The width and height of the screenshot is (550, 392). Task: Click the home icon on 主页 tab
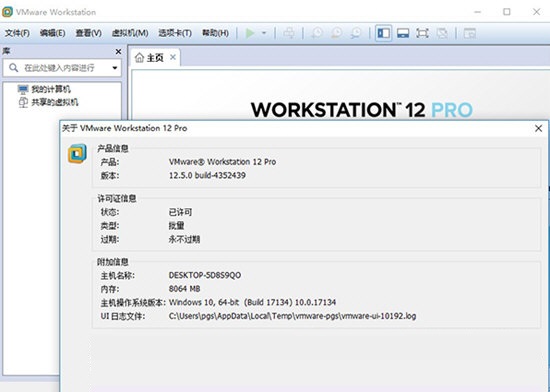click(139, 58)
